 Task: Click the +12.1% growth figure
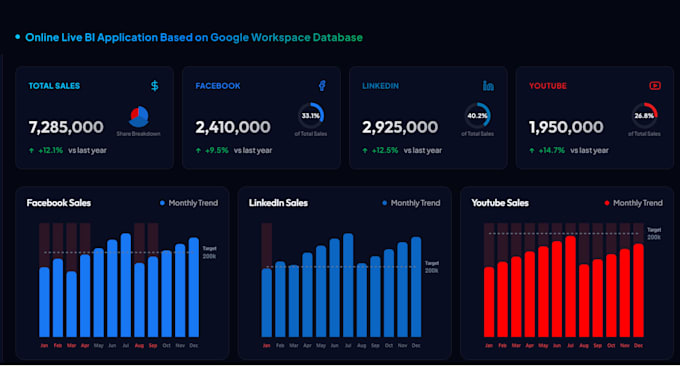(50, 151)
